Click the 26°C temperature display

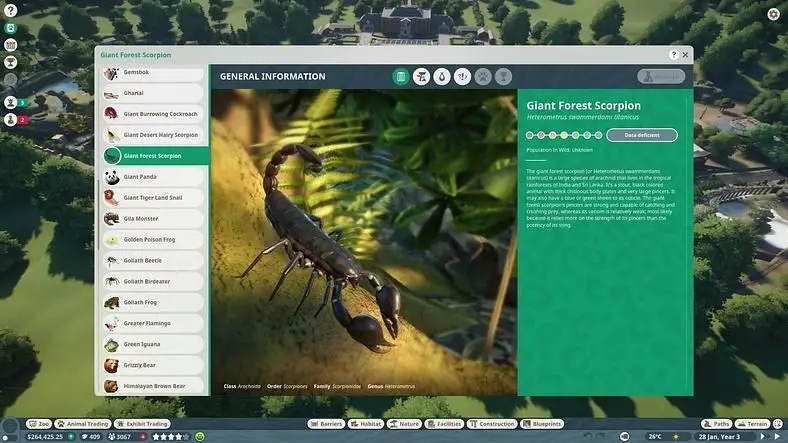(655, 436)
